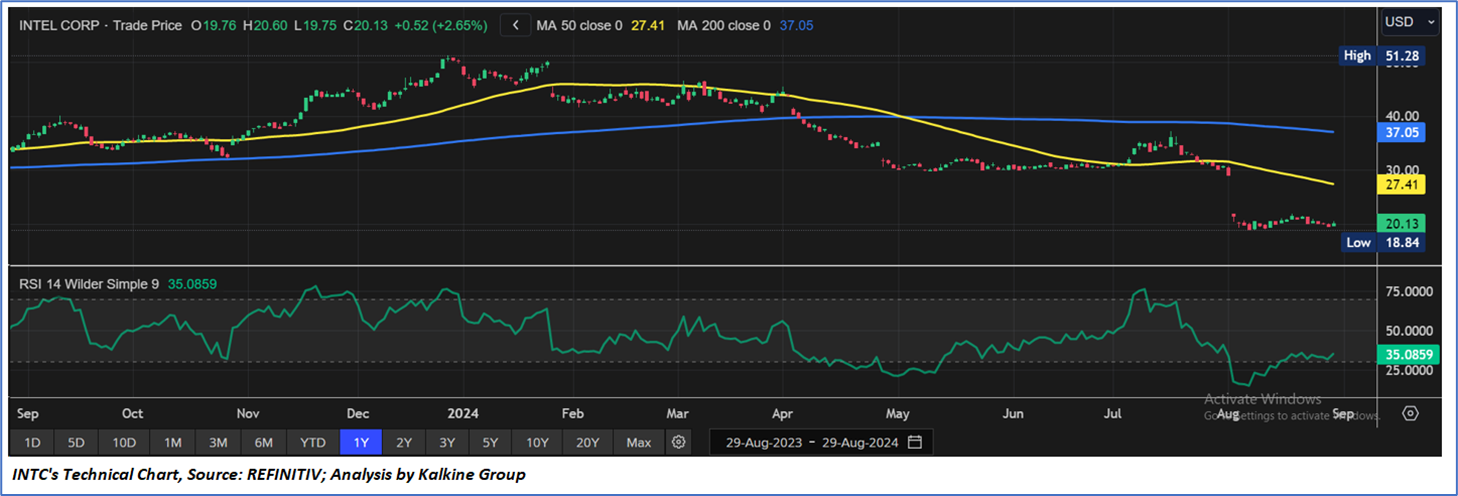Viewport: 1458px width, 496px height.
Task: Click the blue 37.05 MA value tag
Action: click(1402, 132)
